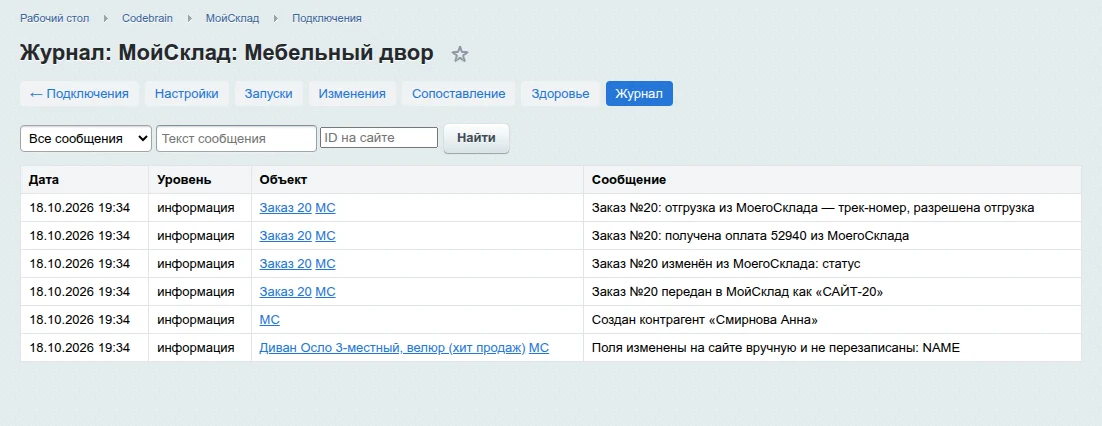This screenshot has height=426, width=1102.
Task: Select the active 'Журнал' tab
Action: coord(639,93)
